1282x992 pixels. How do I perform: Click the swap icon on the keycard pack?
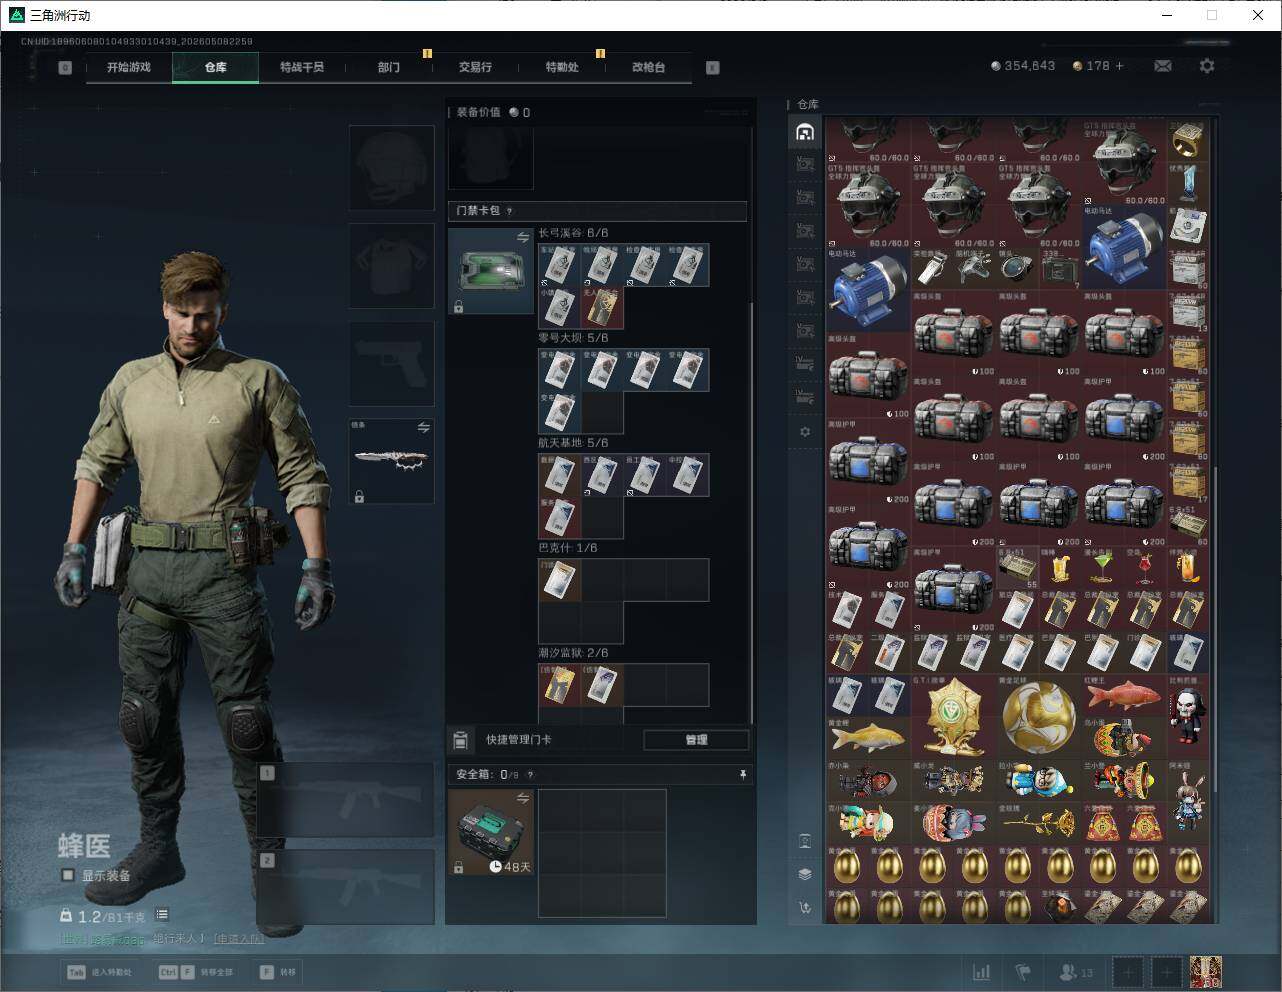523,237
